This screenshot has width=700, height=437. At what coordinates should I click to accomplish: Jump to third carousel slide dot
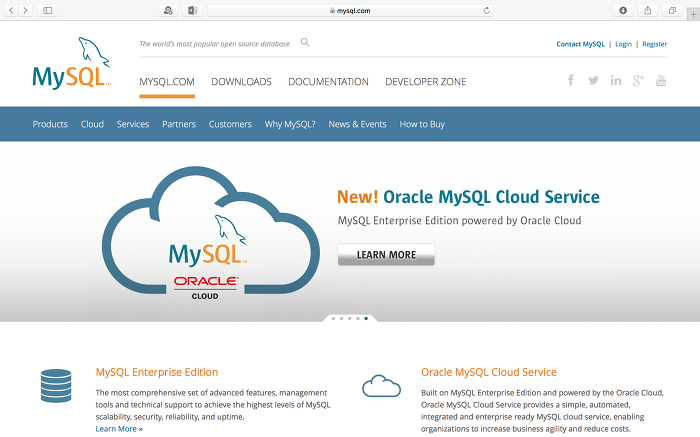tap(350, 318)
